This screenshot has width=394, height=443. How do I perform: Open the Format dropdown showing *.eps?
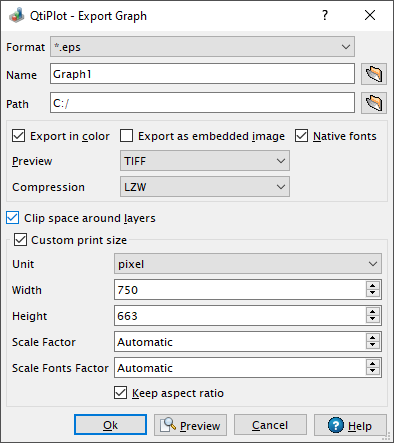[202, 47]
